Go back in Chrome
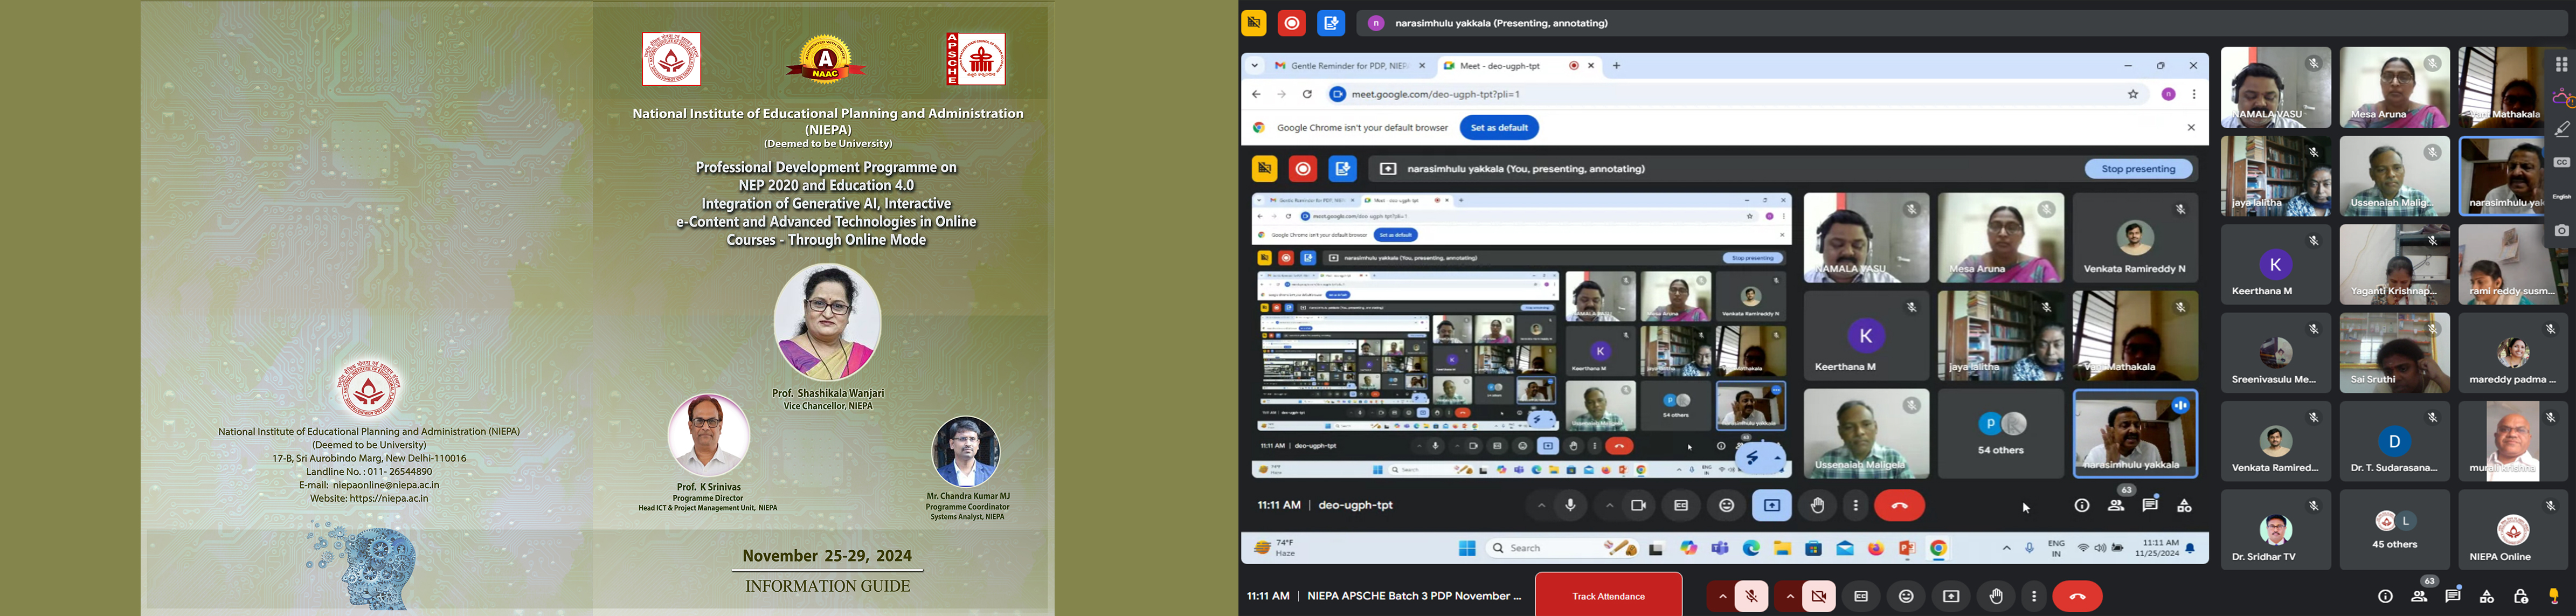Screen dimensions: 2576x616 tap(1257, 94)
